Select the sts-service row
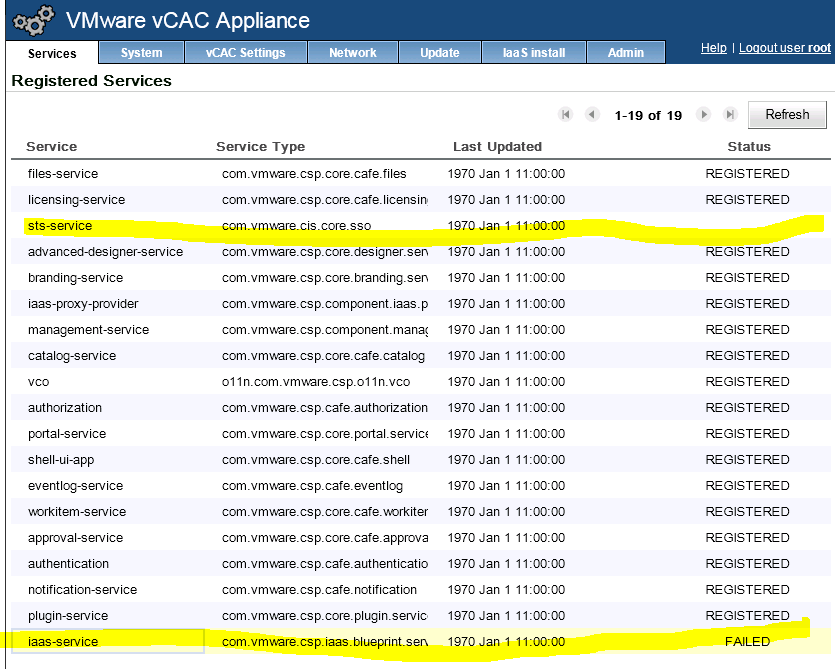835x669 pixels. pos(421,226)
